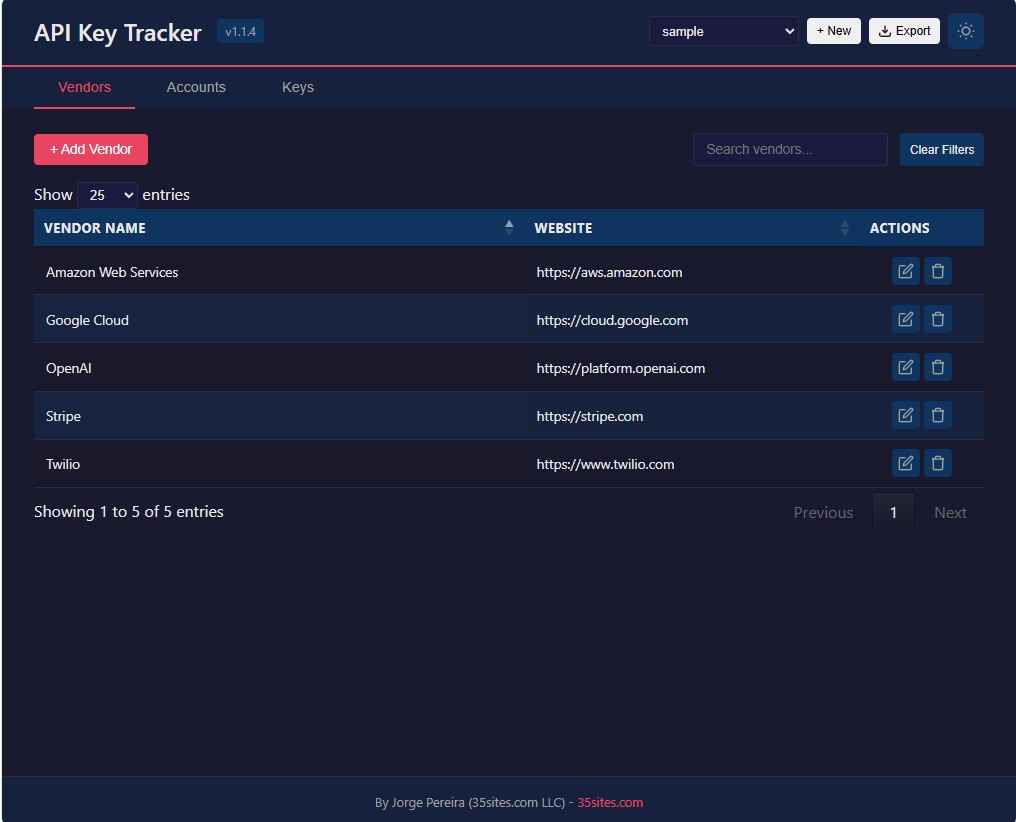Click the API Key Tracker title

coord(118,32)
